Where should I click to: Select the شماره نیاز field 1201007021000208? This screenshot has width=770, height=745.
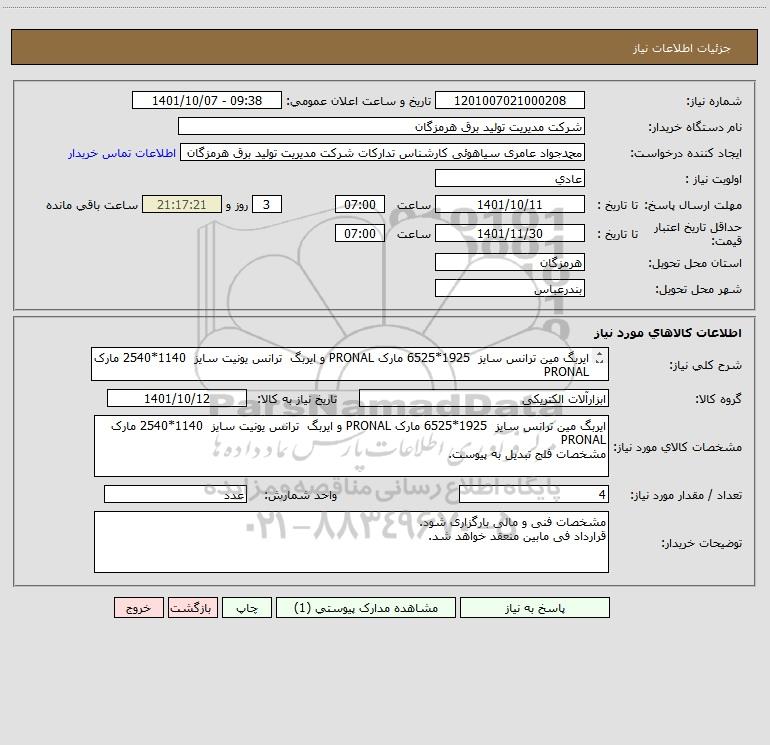tap(510, 100)
